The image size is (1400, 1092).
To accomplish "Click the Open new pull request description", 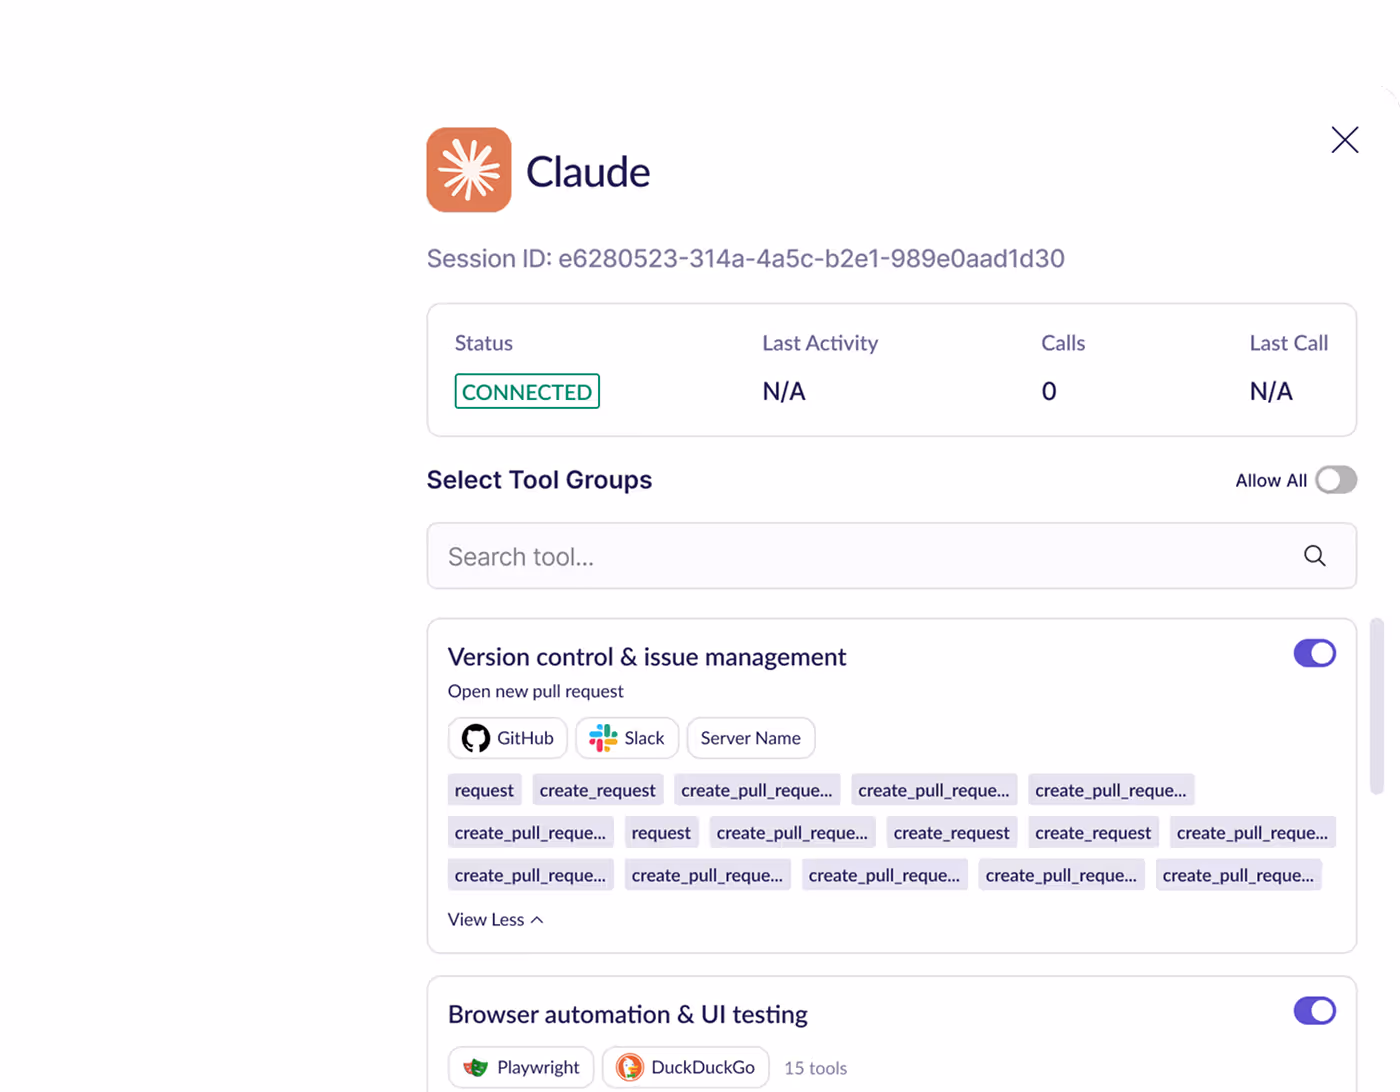I will click(536, 691).
